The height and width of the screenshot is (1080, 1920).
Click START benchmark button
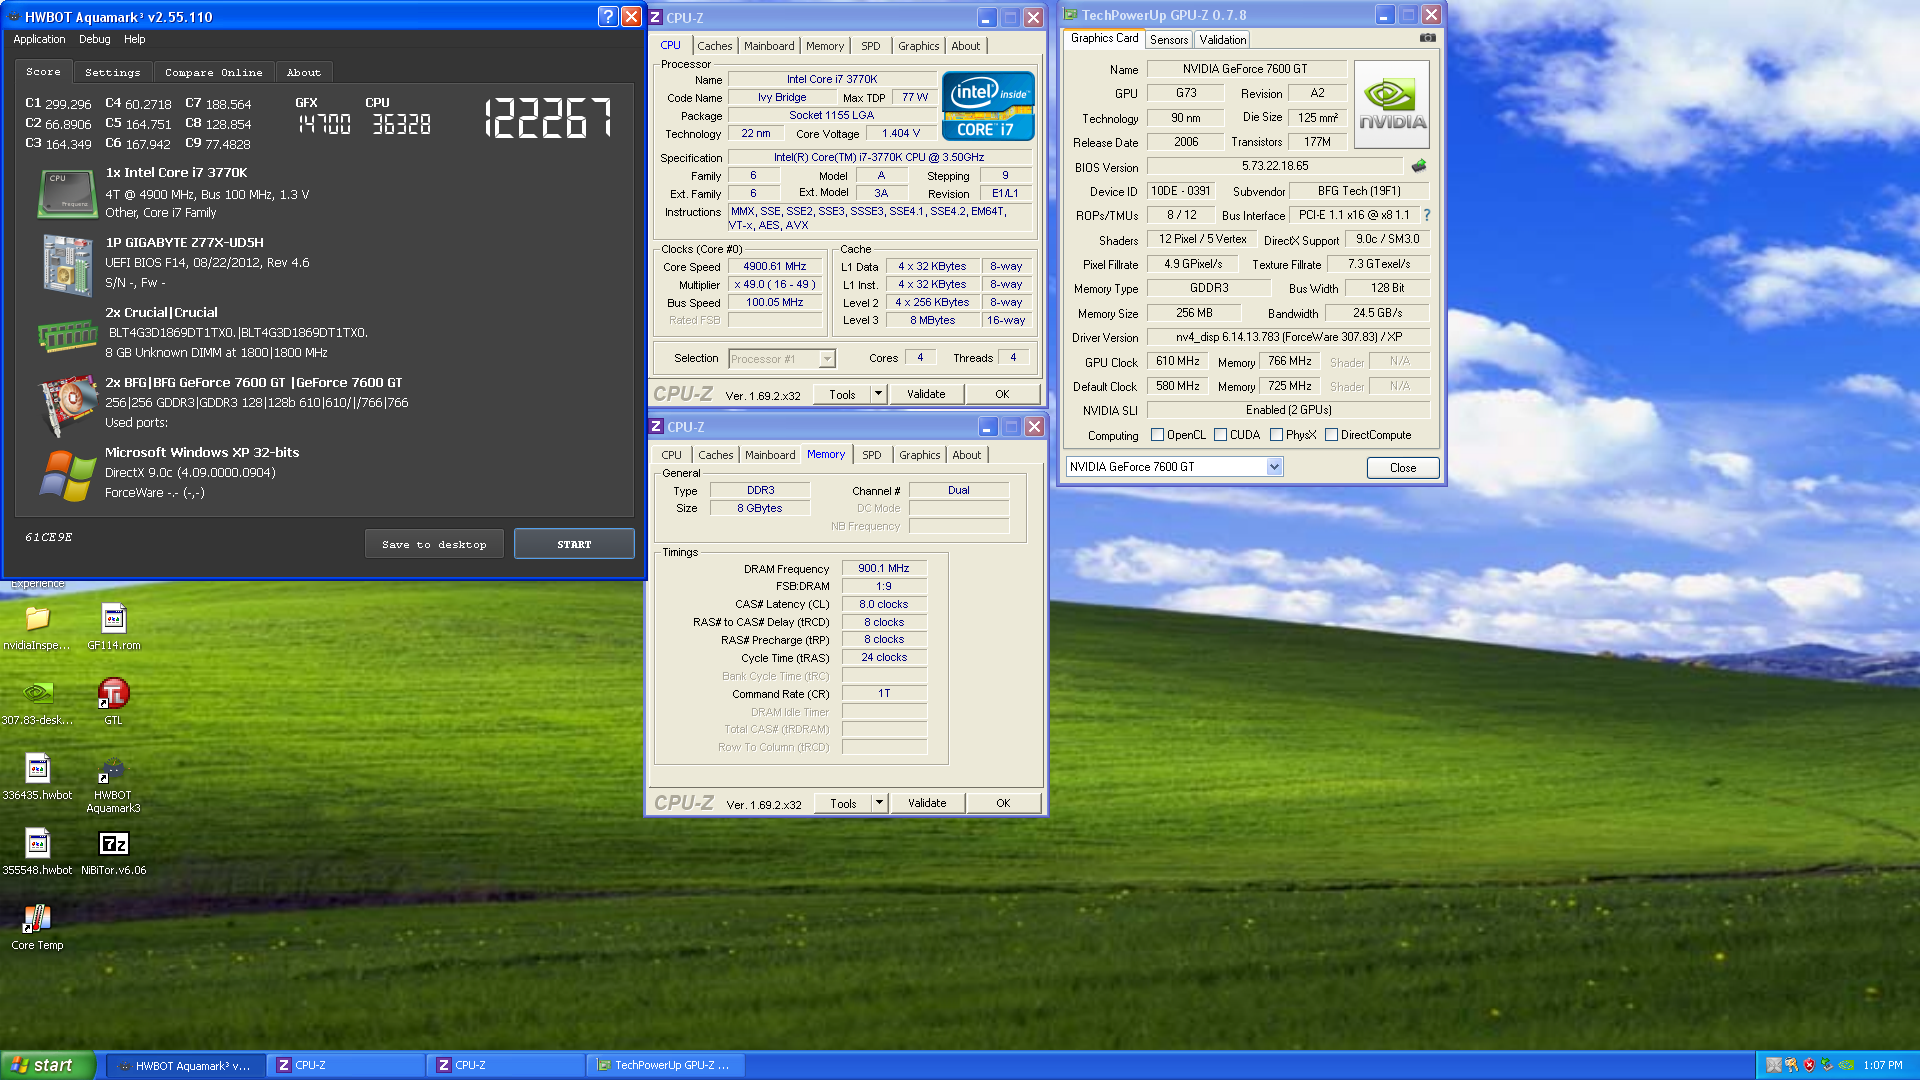pos(574,544)
